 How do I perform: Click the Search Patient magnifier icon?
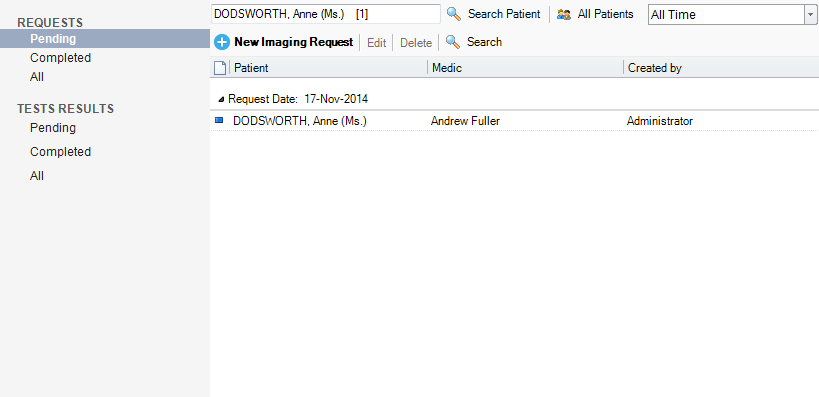coord(454,14)
